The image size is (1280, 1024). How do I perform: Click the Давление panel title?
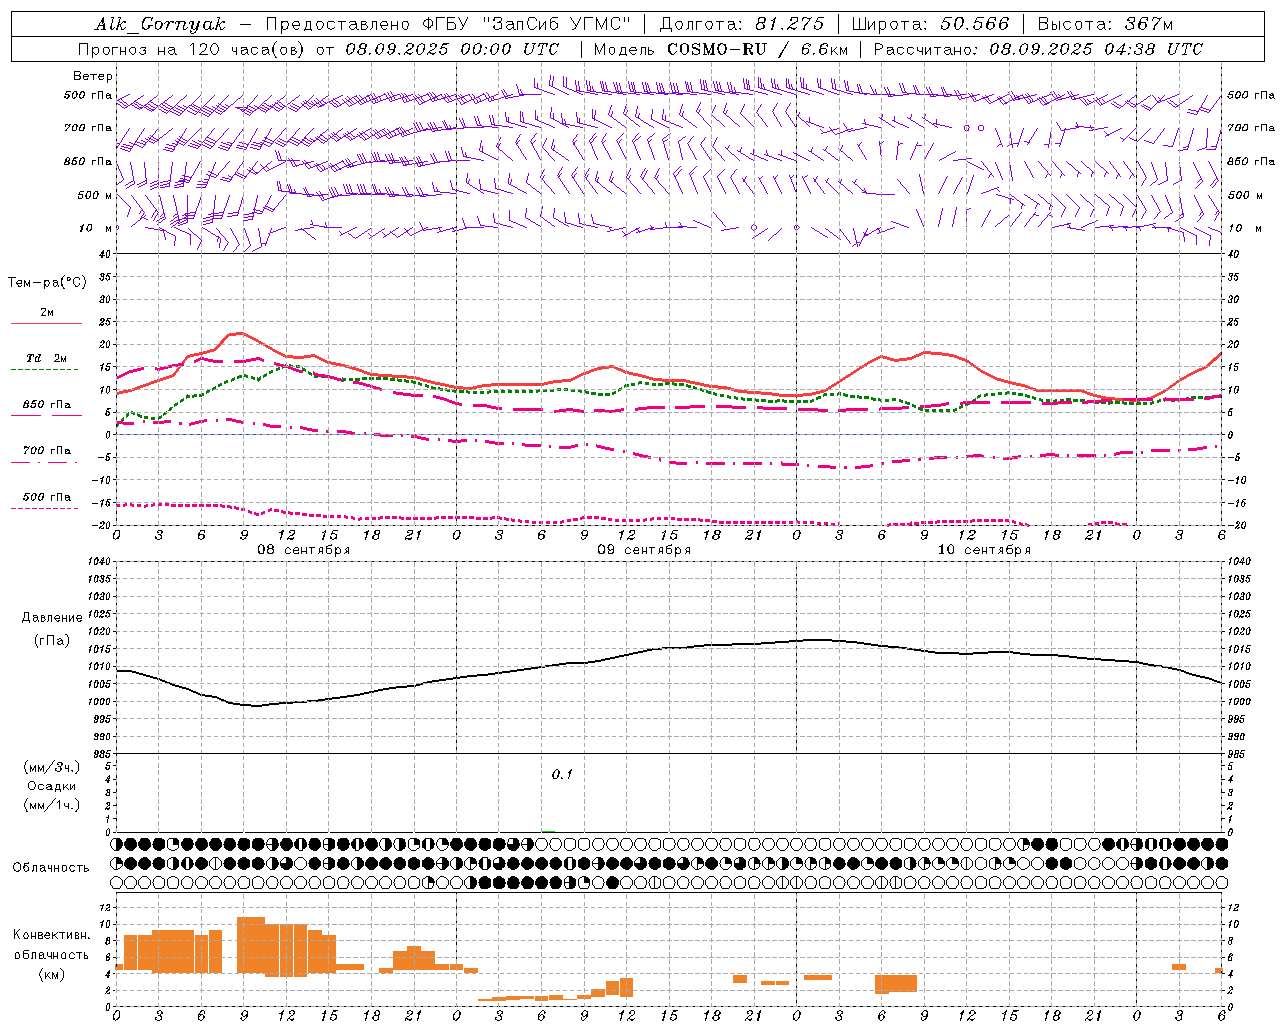52,618
